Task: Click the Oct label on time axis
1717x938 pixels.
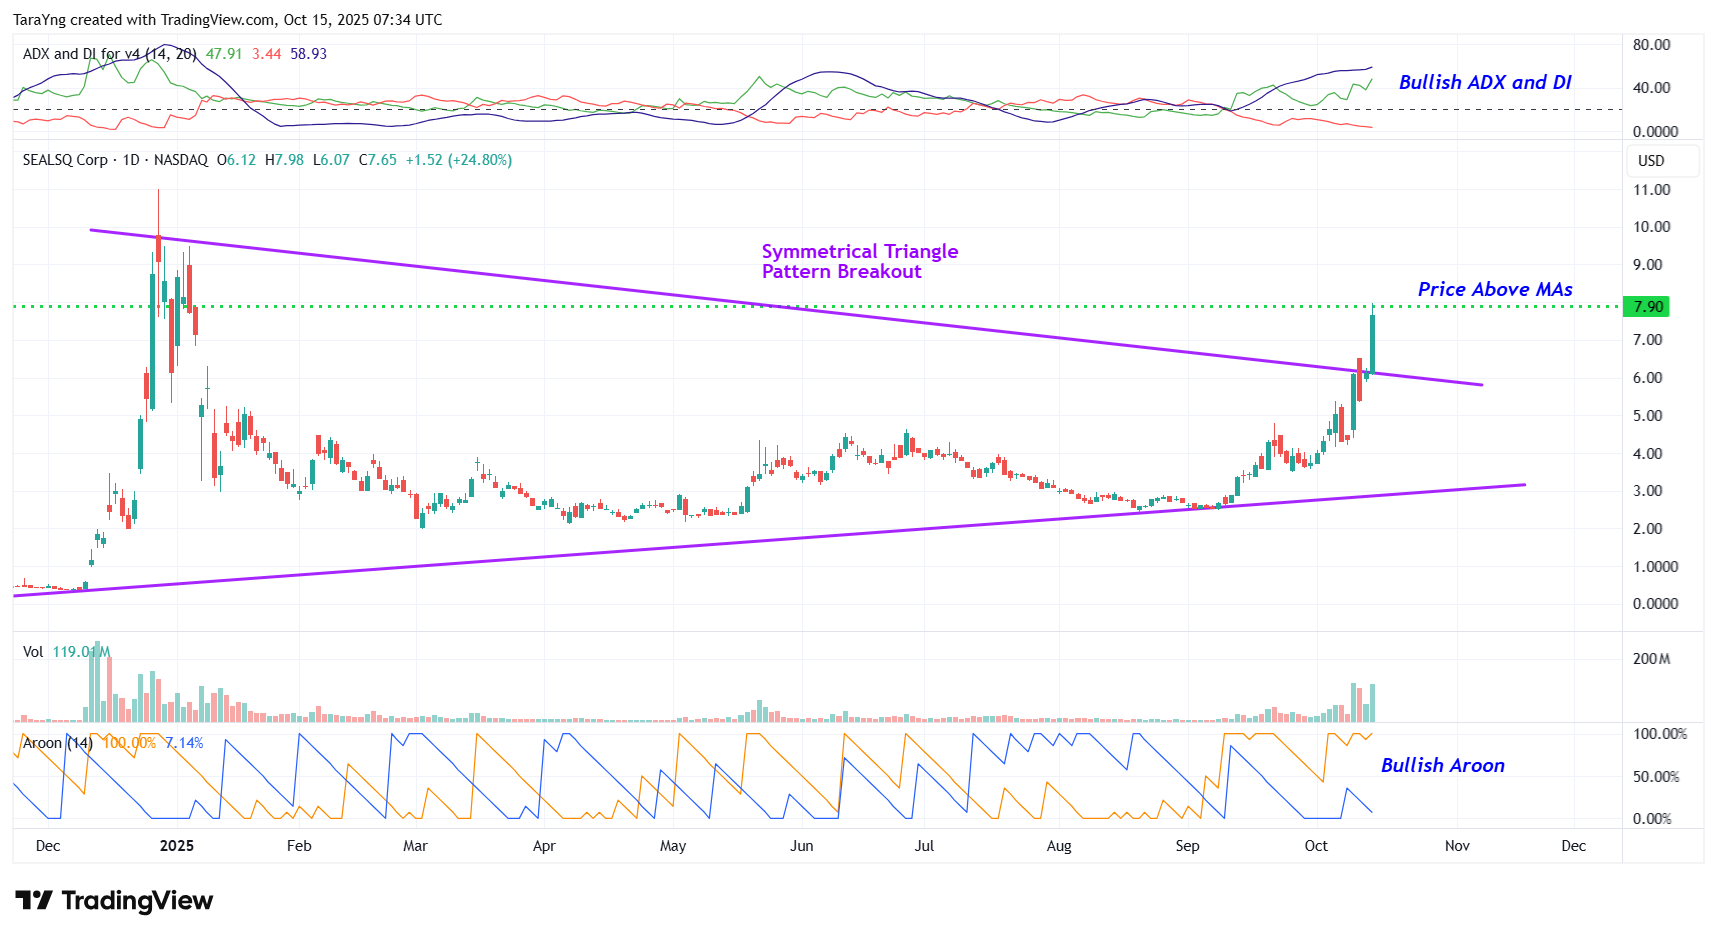Action: click(1316, 846)
